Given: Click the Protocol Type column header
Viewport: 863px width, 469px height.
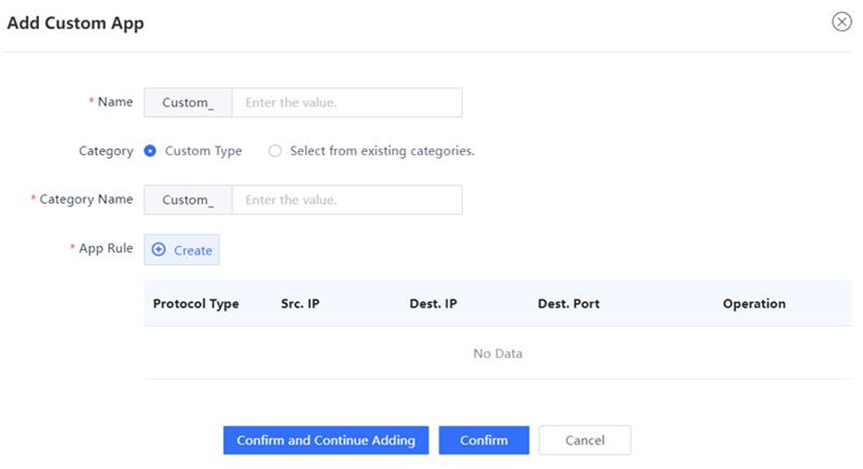Looking at the screenshot, I should 196,304.
